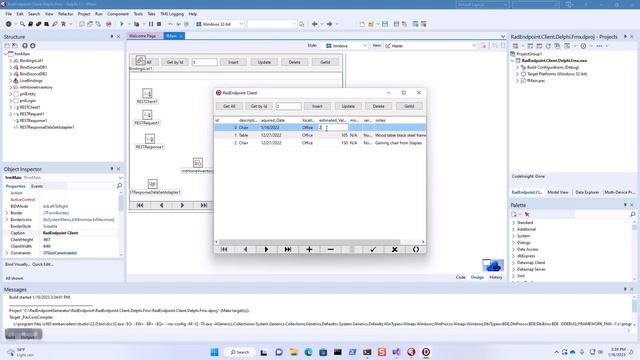This screenshot has width=640, height=360.
Task: Click the cloud GetIt icon in designer corner
Action: 493,266
